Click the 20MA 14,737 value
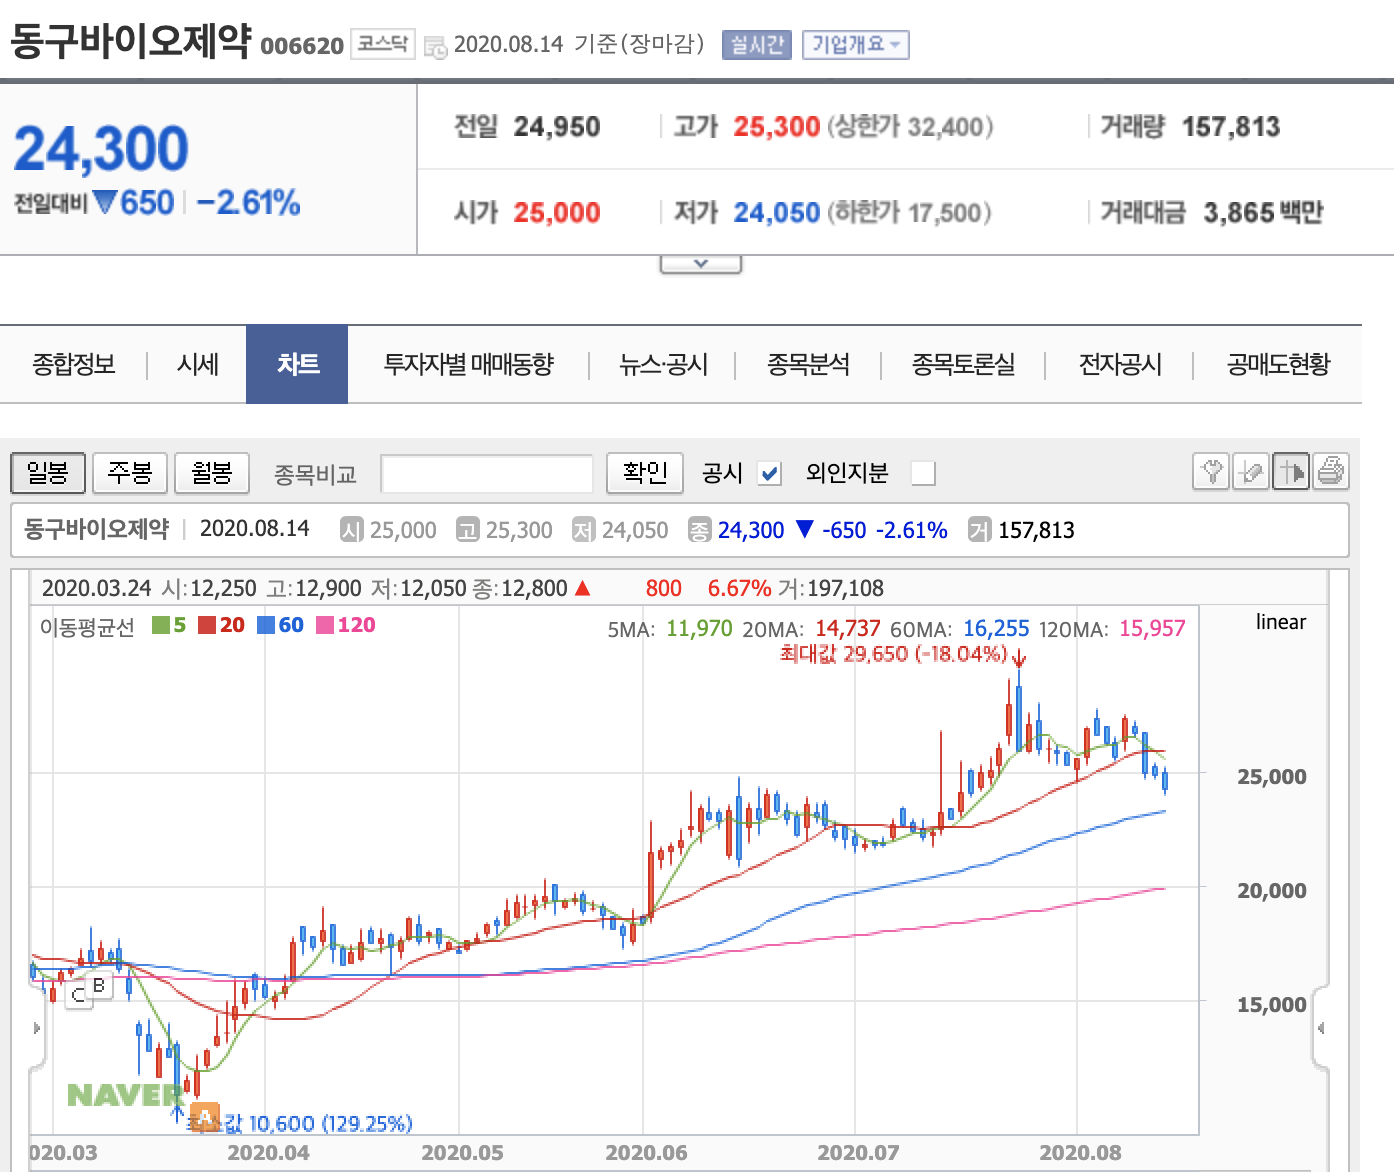 pyautogui.click(x=848, y=629)
